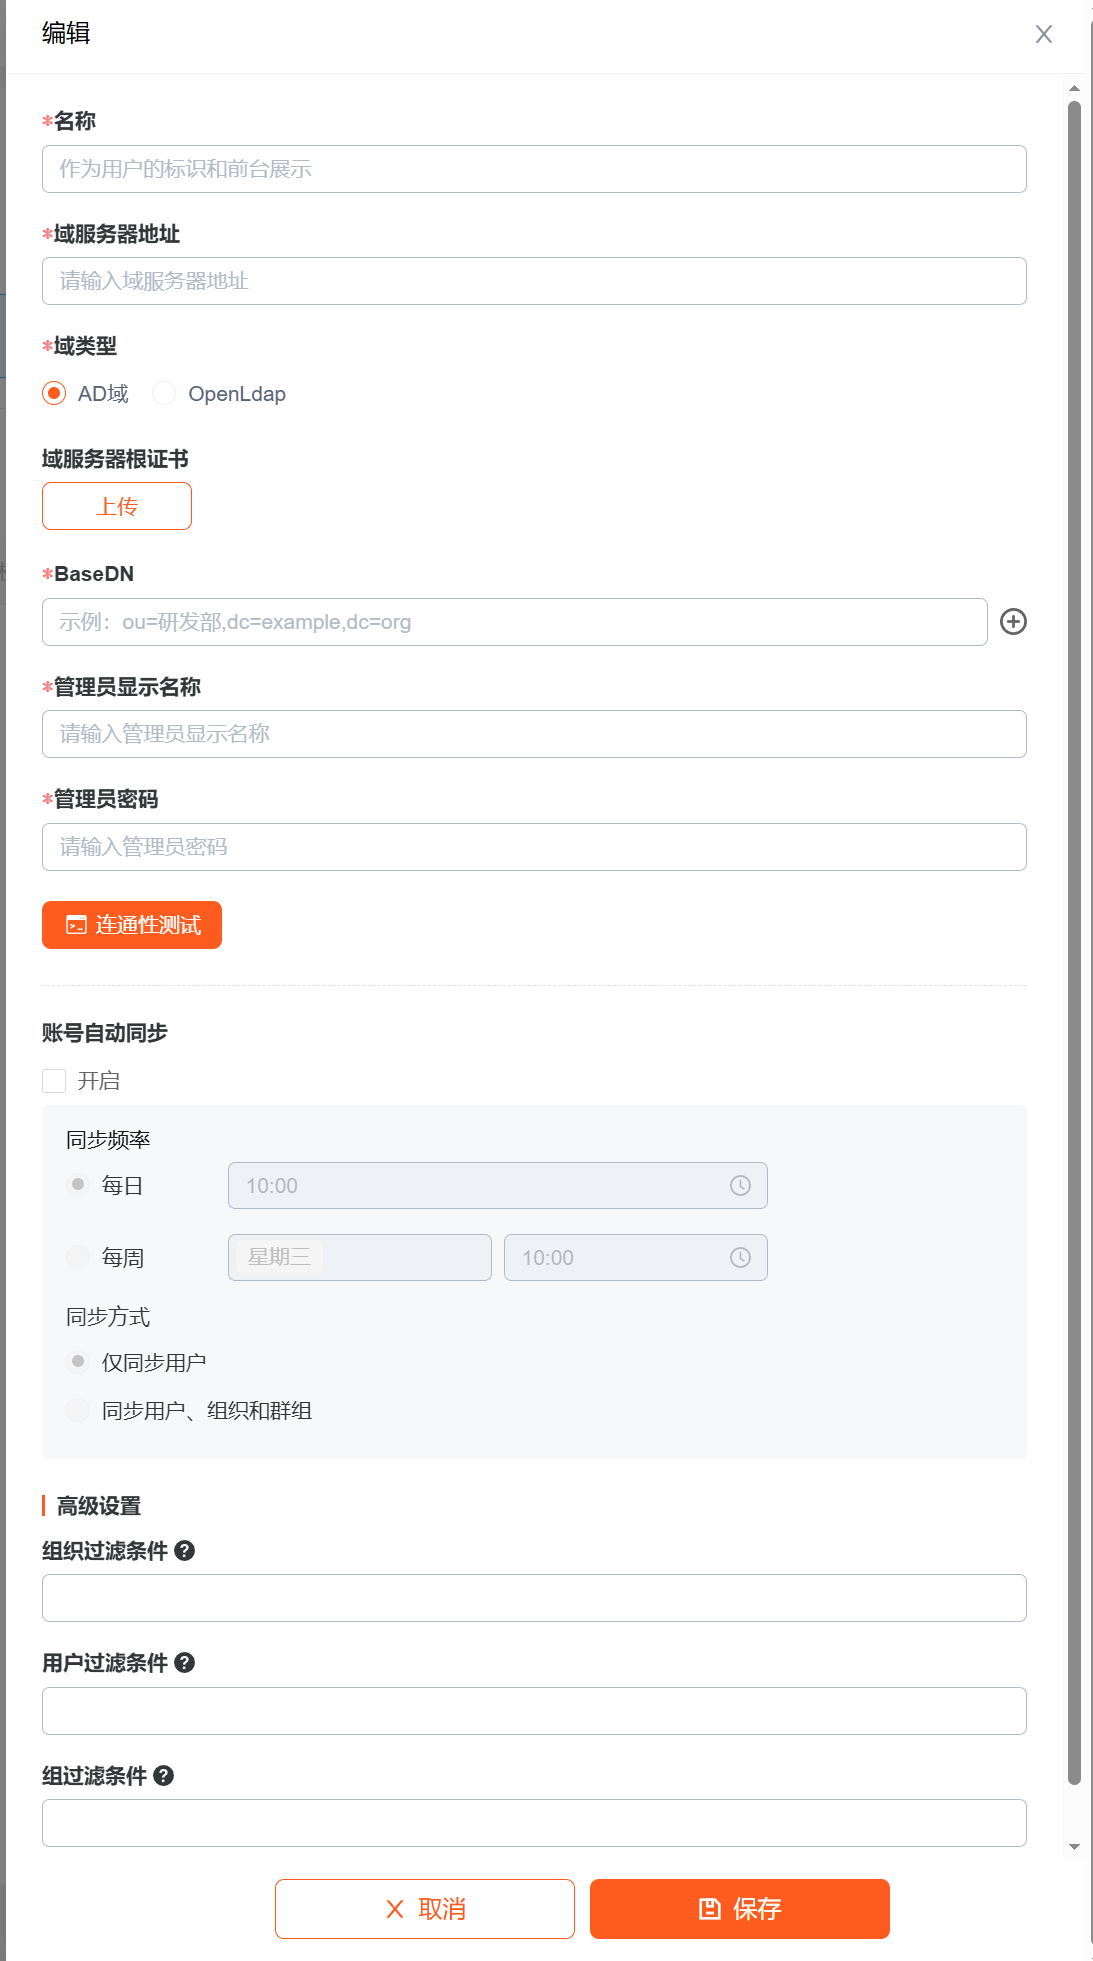Run the 连通性测试 connectivity test
This screenshot has height=1961, width=1093.
pyautogui.click(x=132, y=925)
